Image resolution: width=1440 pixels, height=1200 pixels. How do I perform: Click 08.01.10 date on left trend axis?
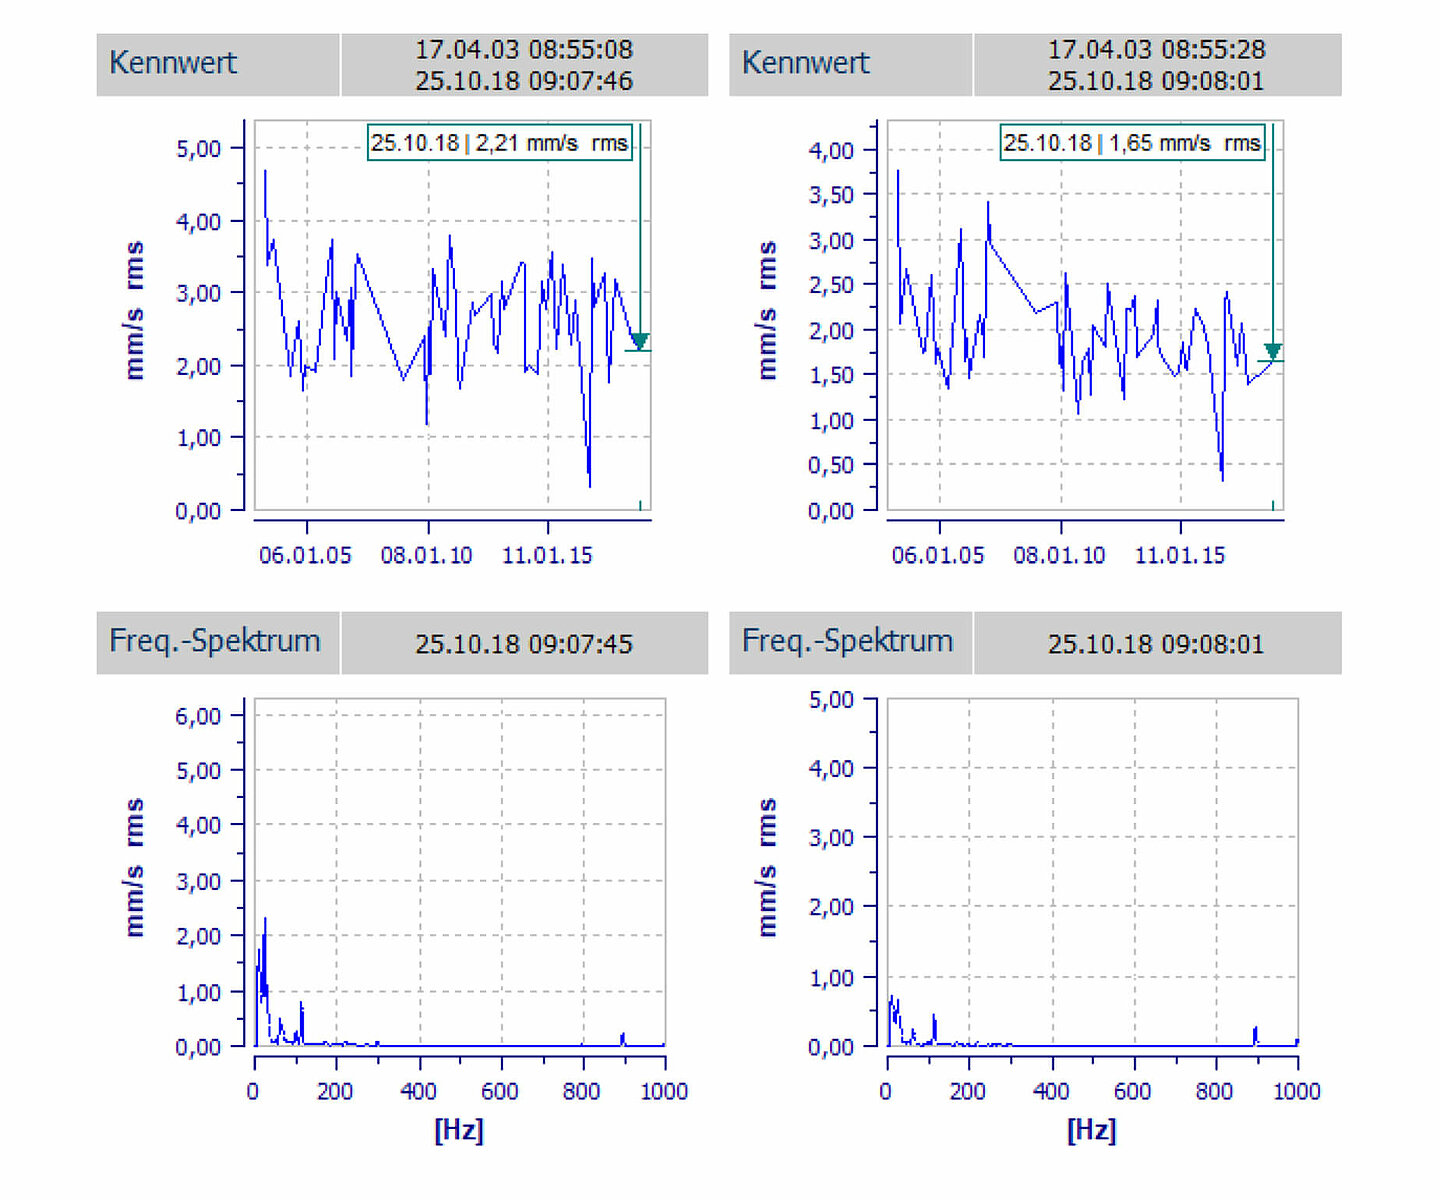point(427,556)
